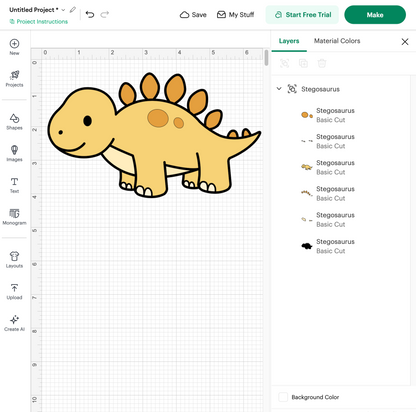Select the black silhouette Stegosaurus layer thumbnail
This screenshot has width=416, height=412.
307,246
